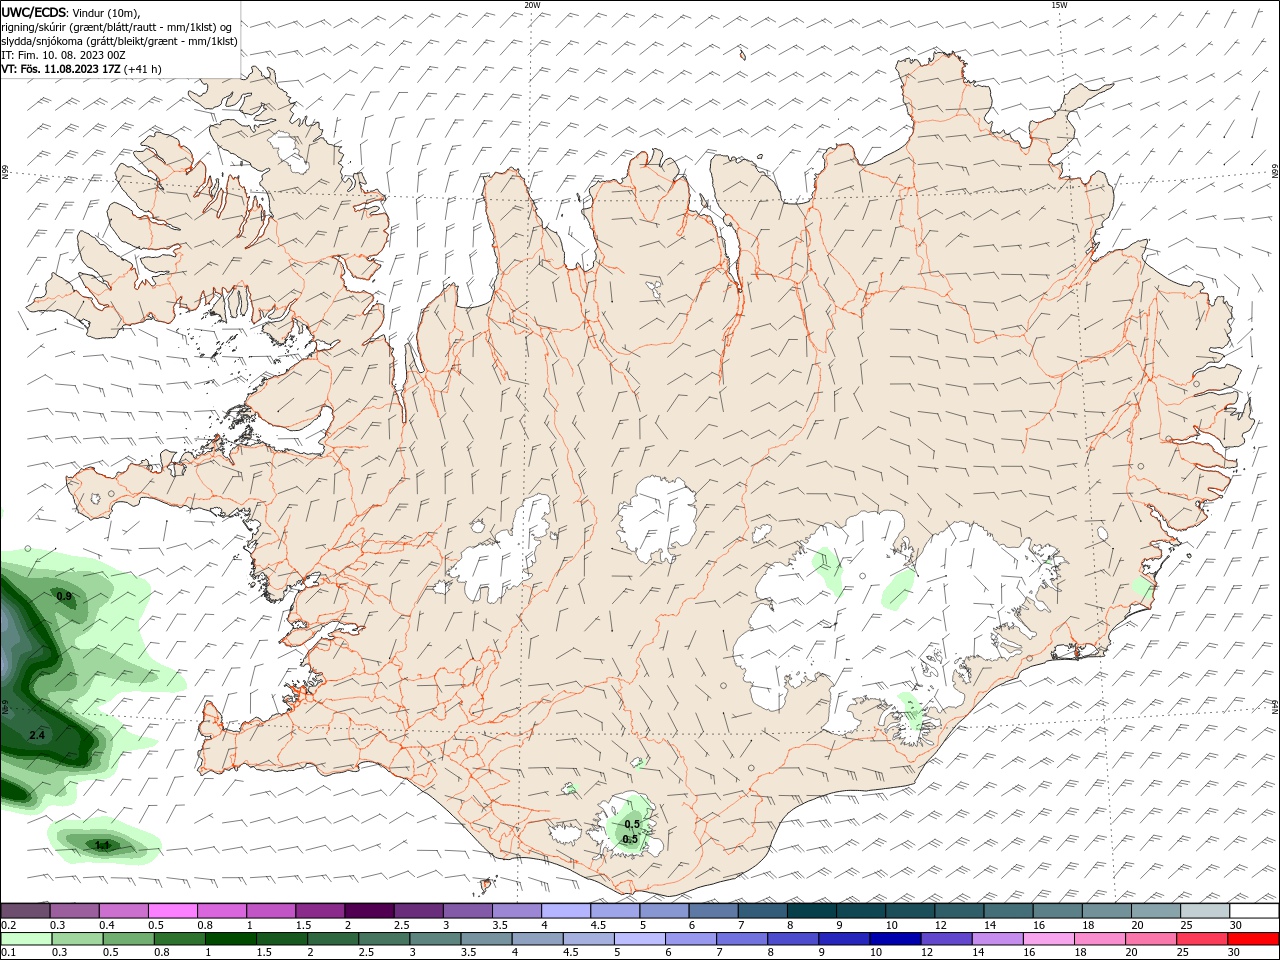
Task: Click the lower 0.5 value on southern glacier
Action: pyautogui.click(x=630, y=839)
